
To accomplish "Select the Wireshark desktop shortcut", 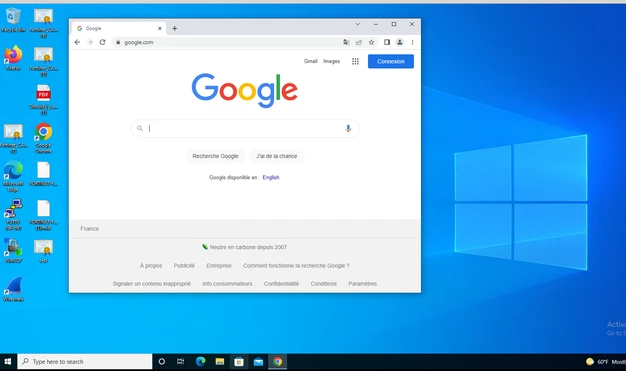I will pyautogui.click(x=13, y=289).
